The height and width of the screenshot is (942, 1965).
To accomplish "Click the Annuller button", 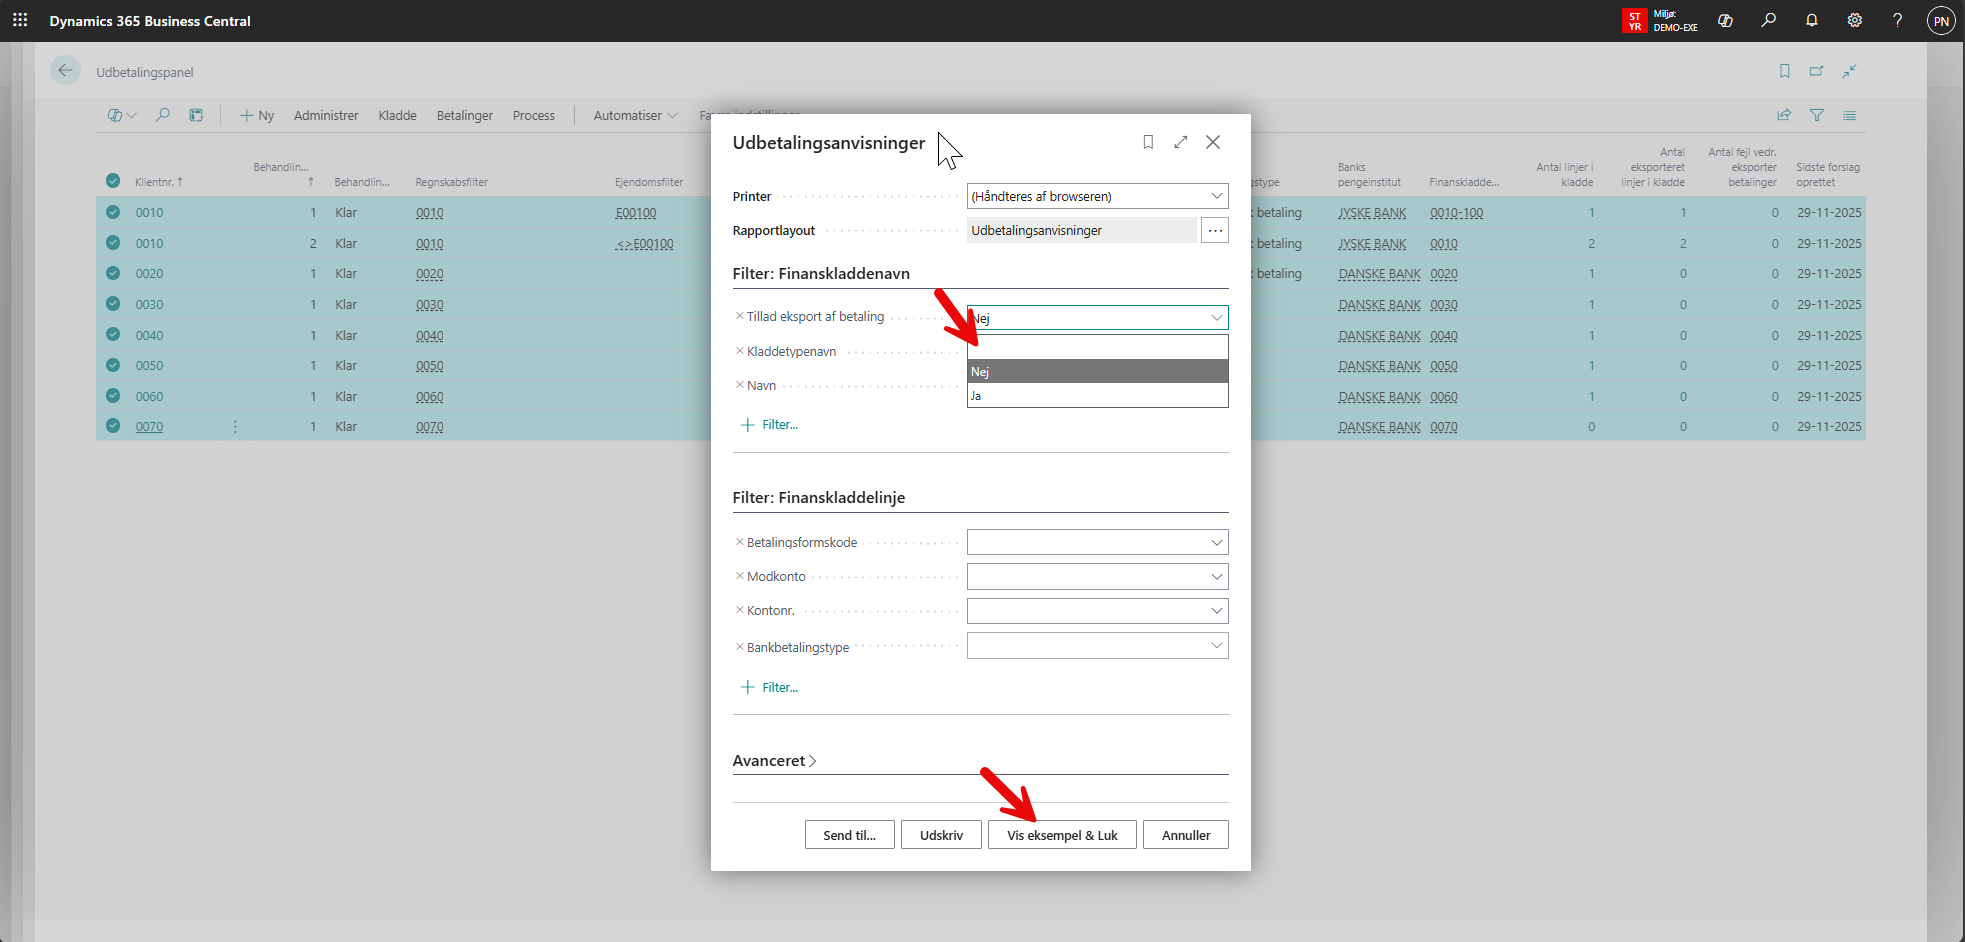I will [1186, 835].
